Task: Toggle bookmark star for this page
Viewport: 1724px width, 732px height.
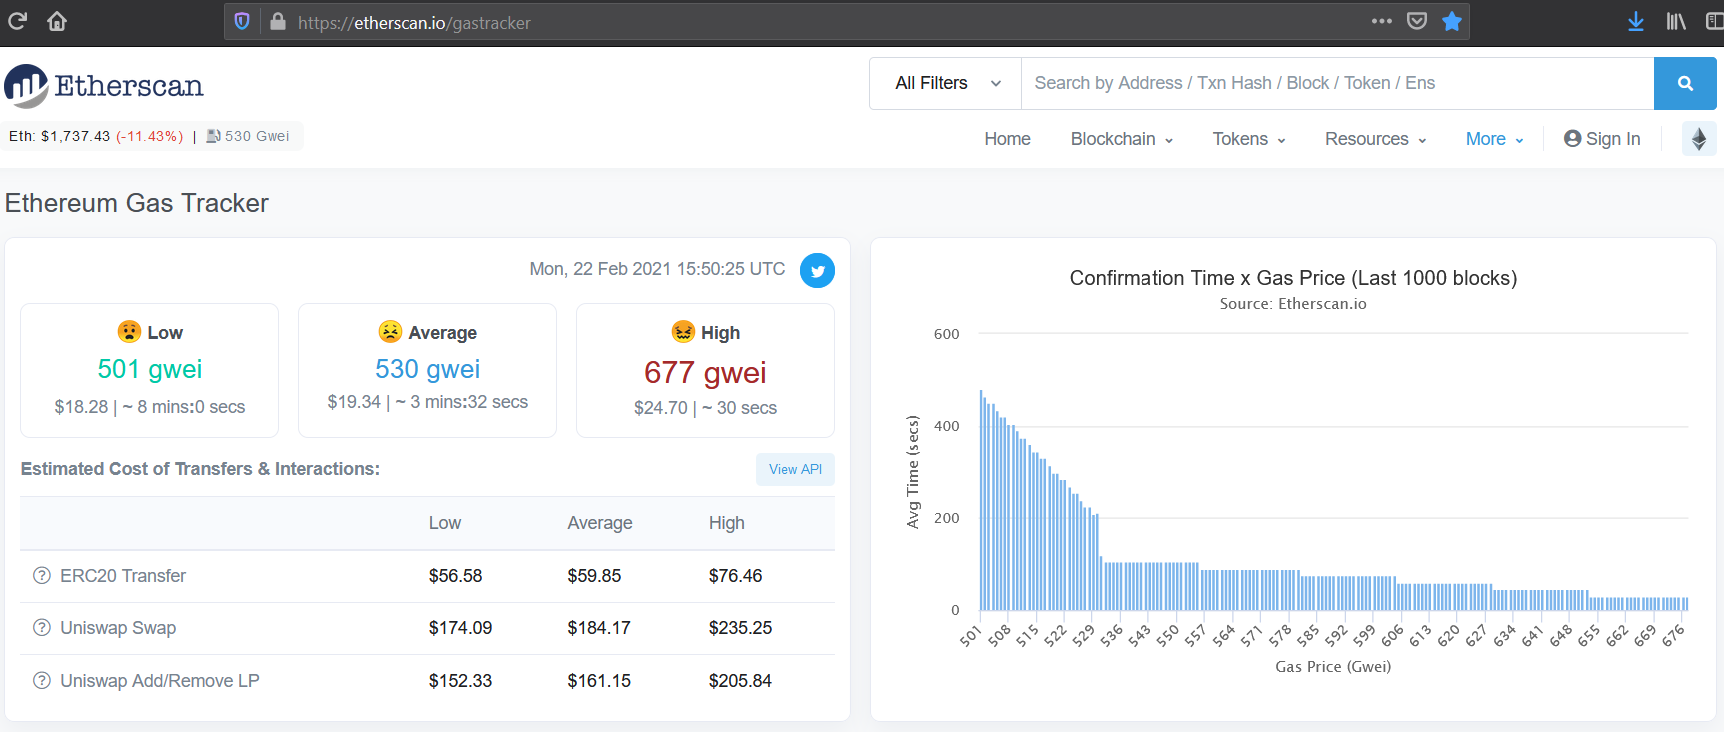Action: point(1452,21)
